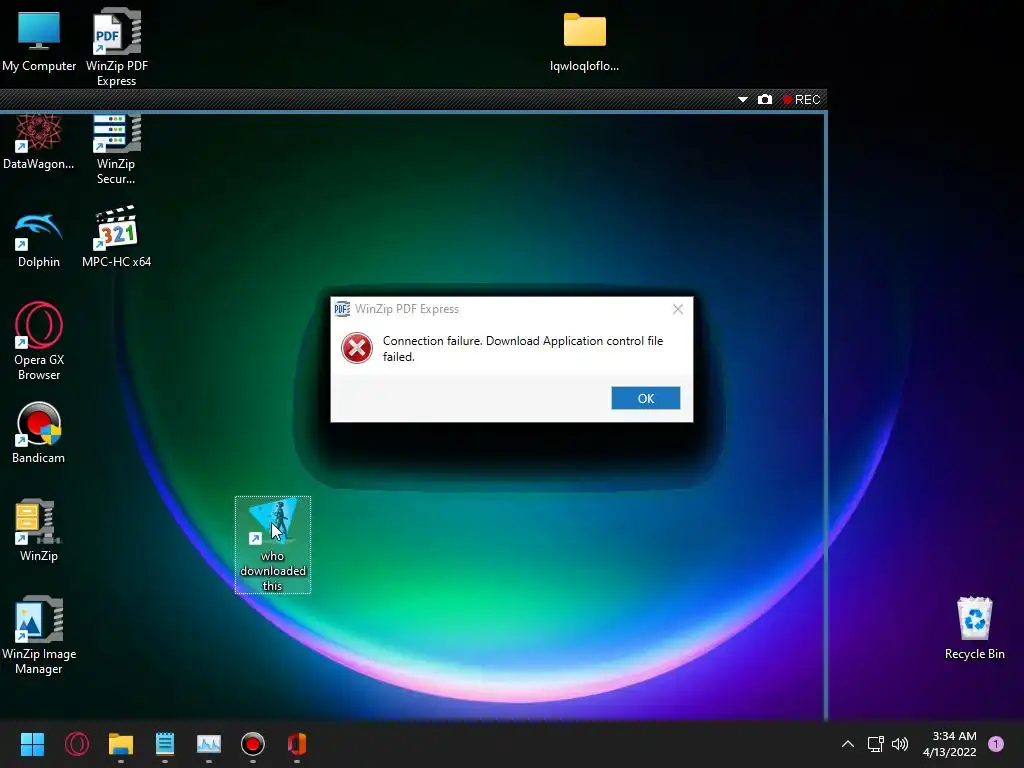This screenshot has width=1024, height=768.
Task: Open the Bandicam recorder dropdown arrow
Action: (743, 99)
